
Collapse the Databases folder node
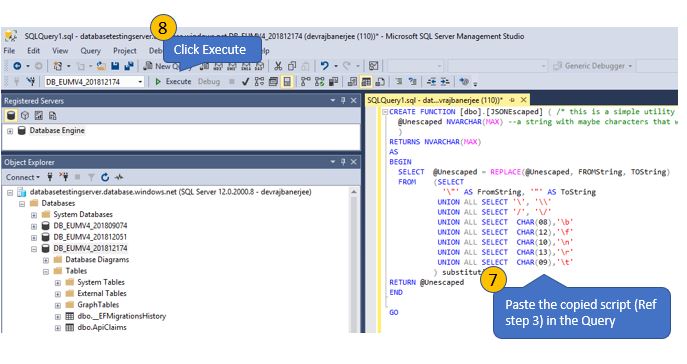coord(22,204)
